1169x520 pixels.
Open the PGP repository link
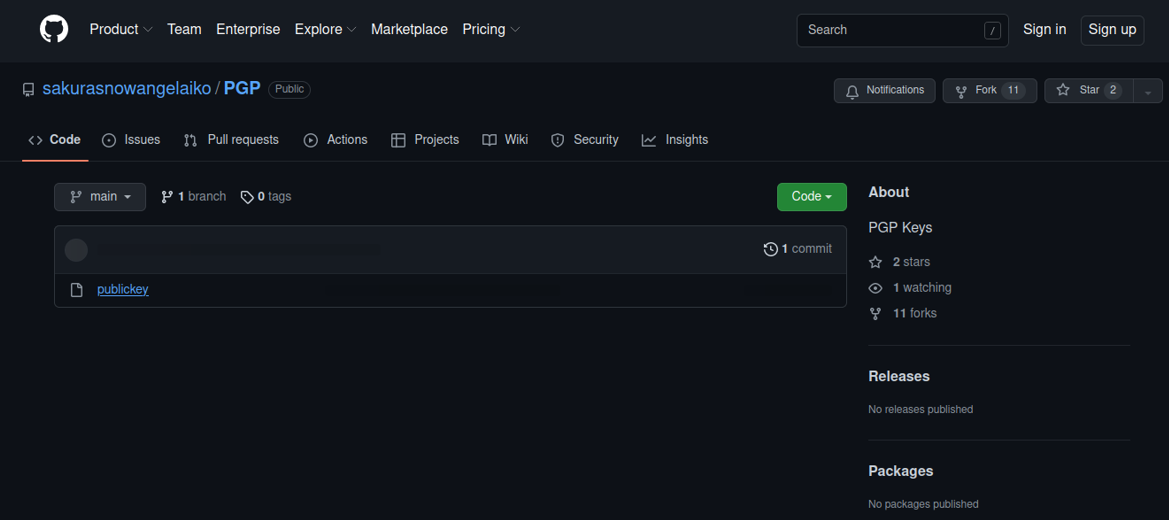[x=242, y=89]
